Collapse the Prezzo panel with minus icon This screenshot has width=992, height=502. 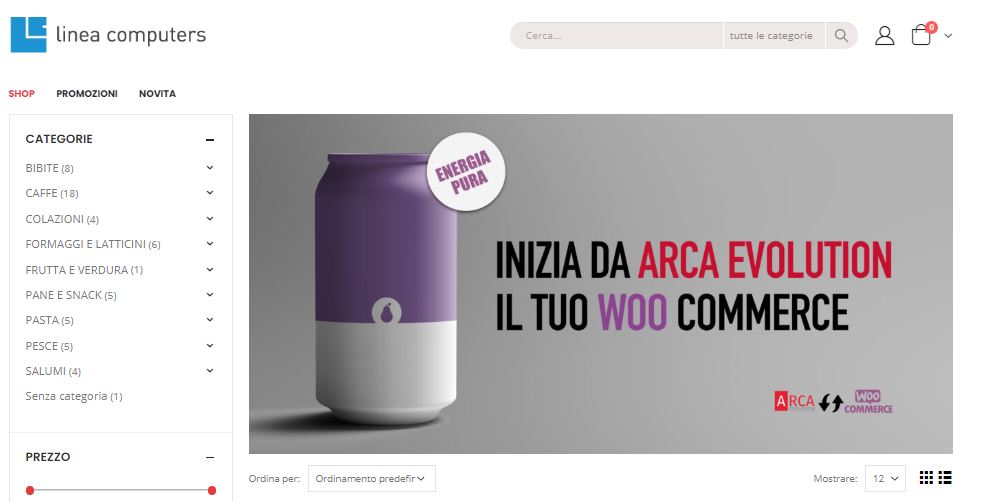coord(210,458)
